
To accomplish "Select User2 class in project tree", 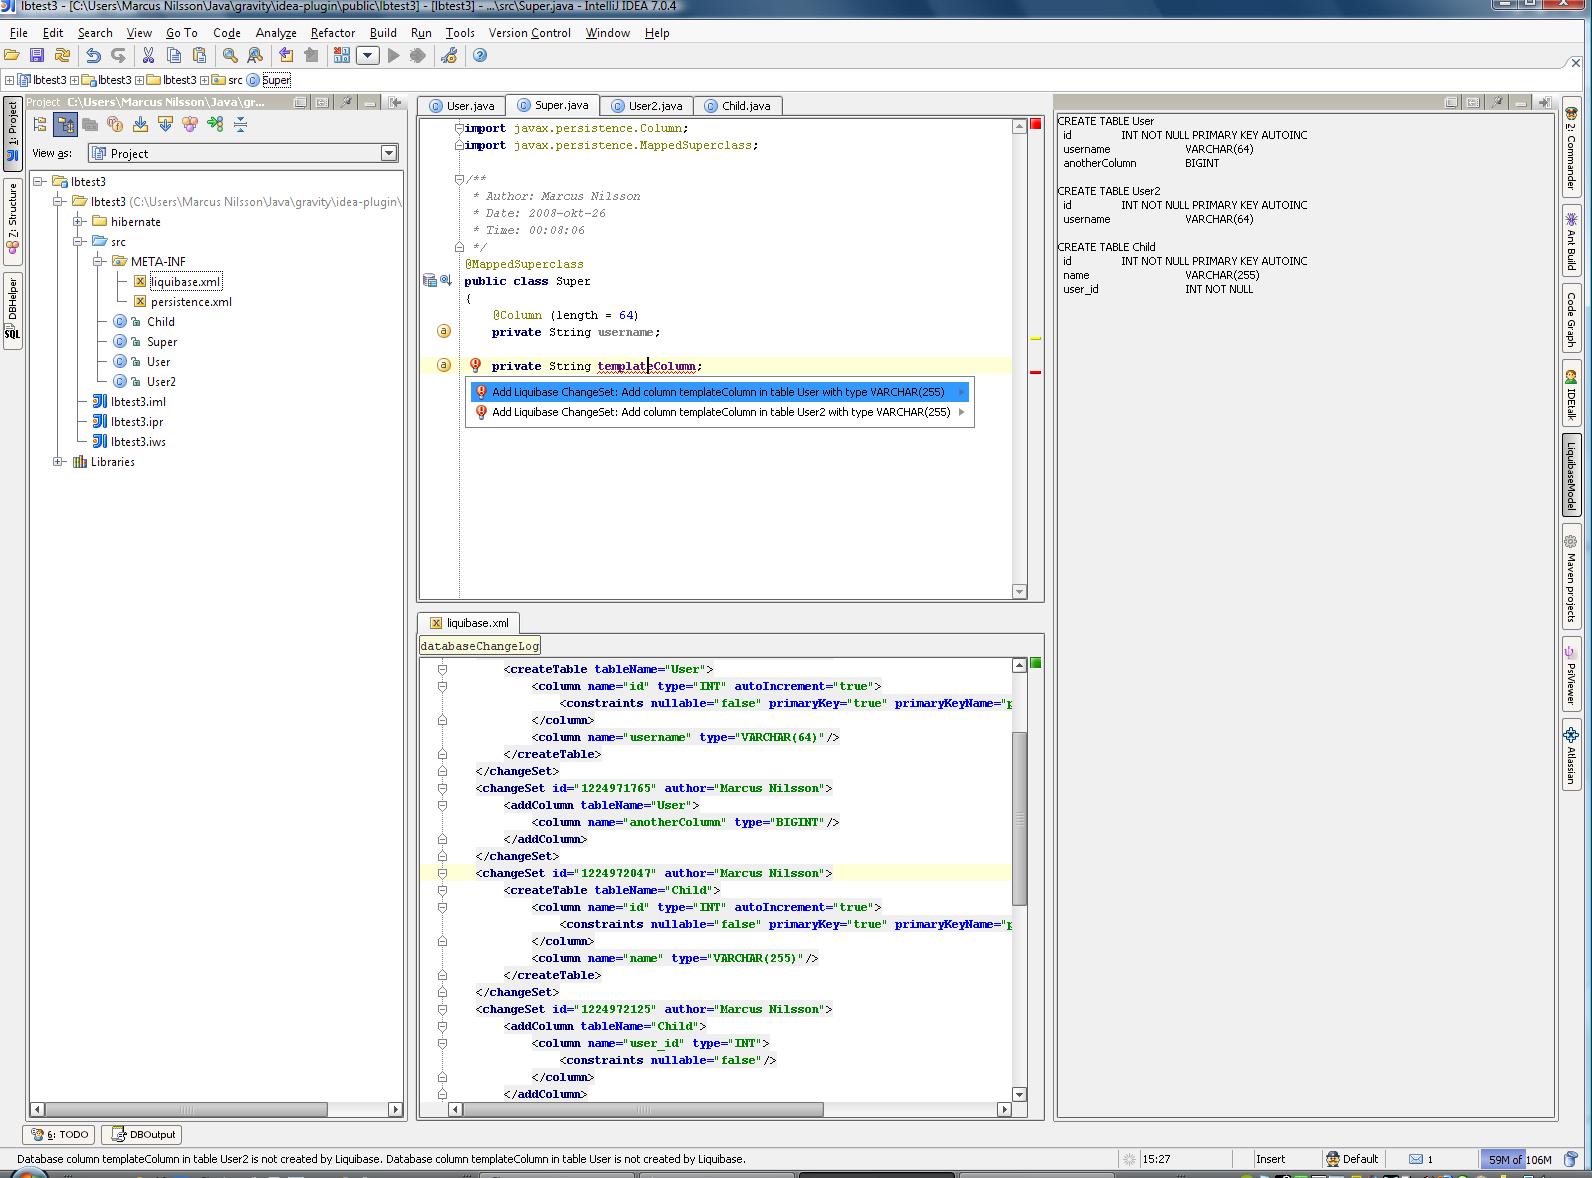I will [161, 382].
